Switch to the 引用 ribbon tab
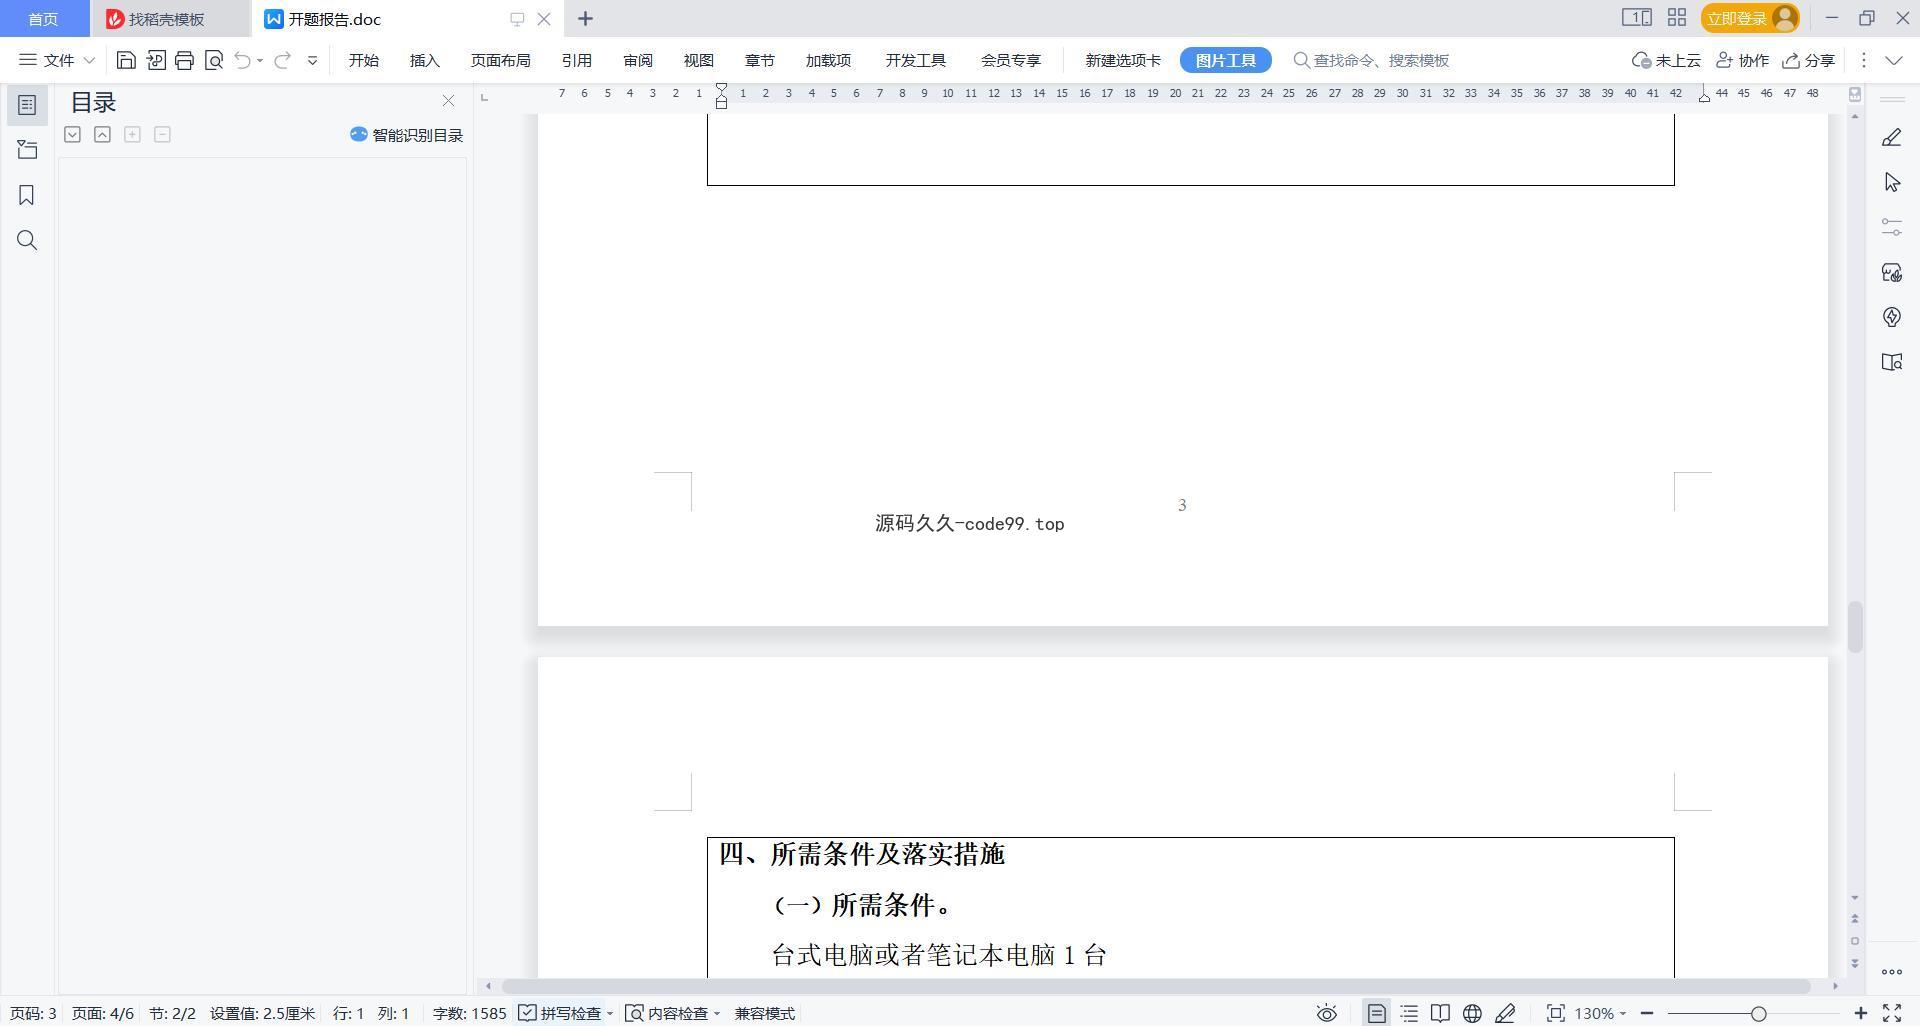The image size is (1920, 1026). pyautogui.click(x=577, y=60)
